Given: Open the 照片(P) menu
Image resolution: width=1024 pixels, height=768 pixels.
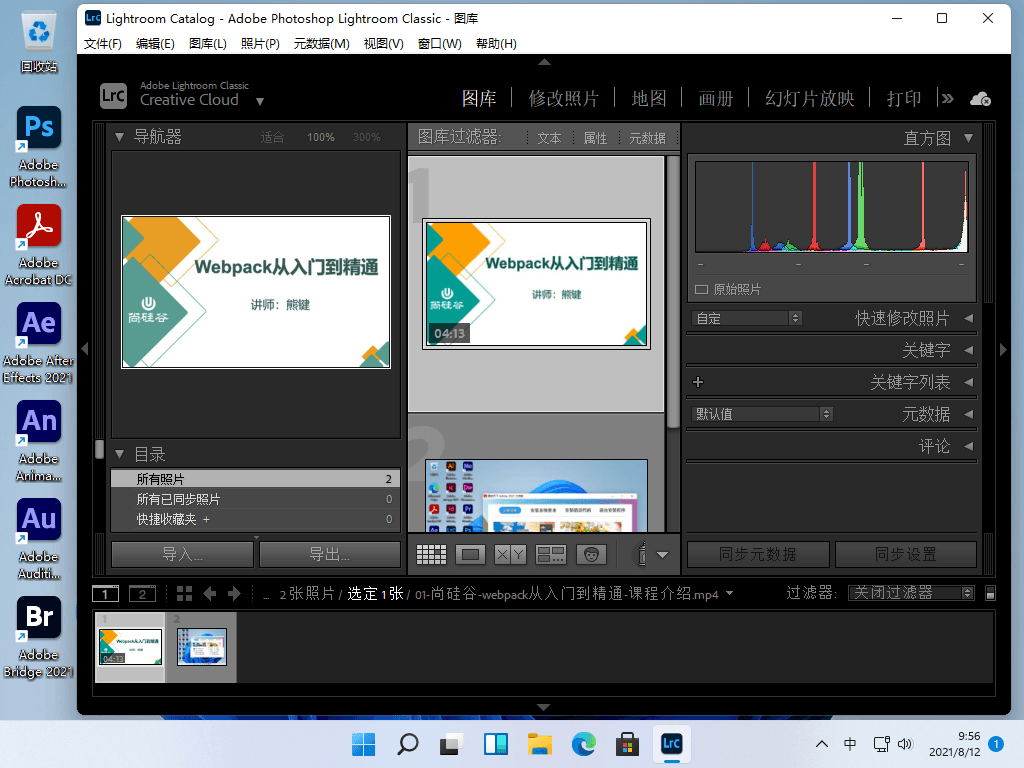Looking at the screenshot, I should 260,44.
